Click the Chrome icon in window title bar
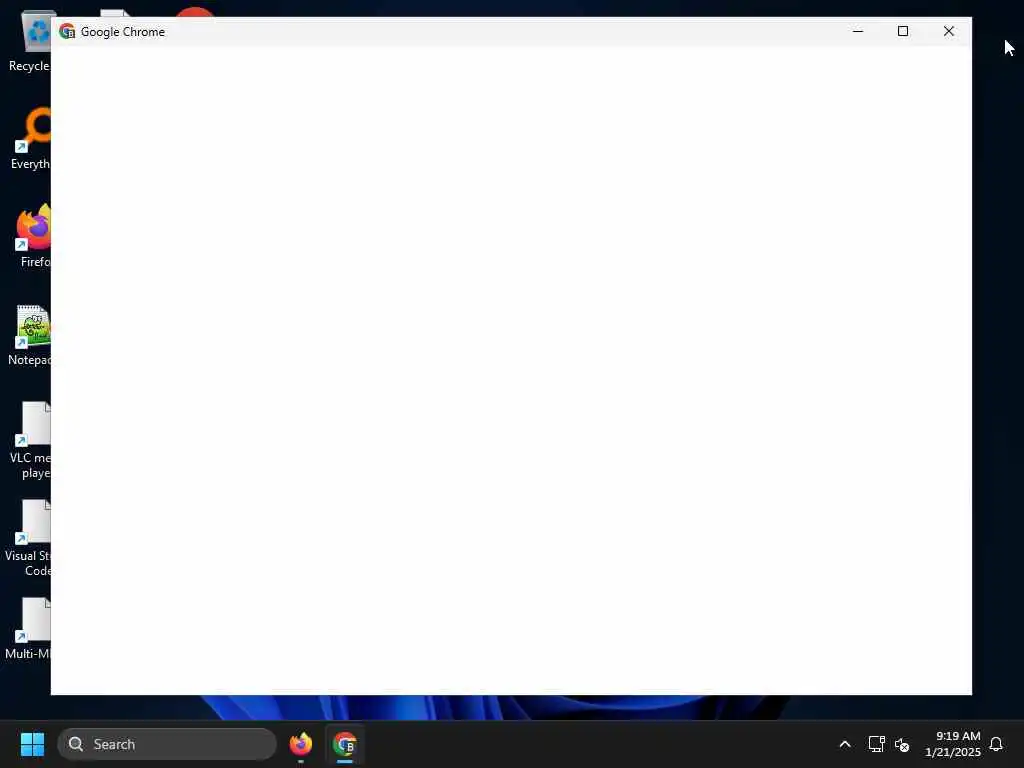1024x768 pixels. [67, 31]
